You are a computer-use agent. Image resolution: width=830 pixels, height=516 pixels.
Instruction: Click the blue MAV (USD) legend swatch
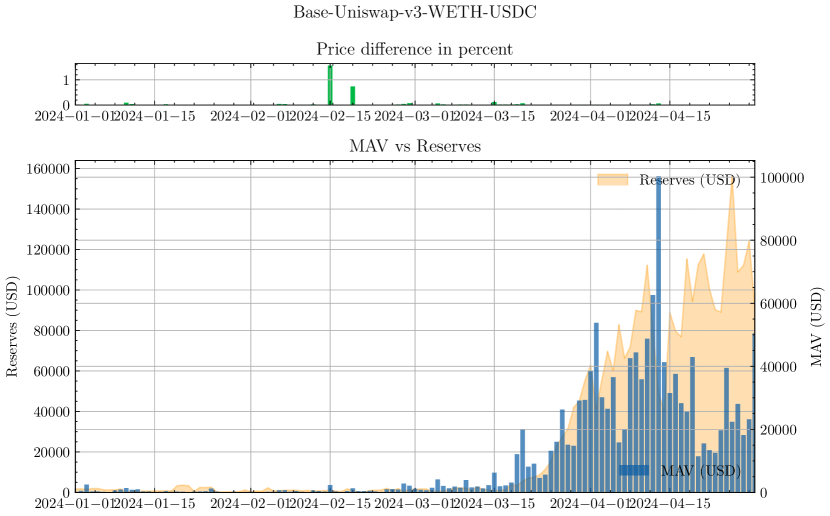[x=634, y=470]
